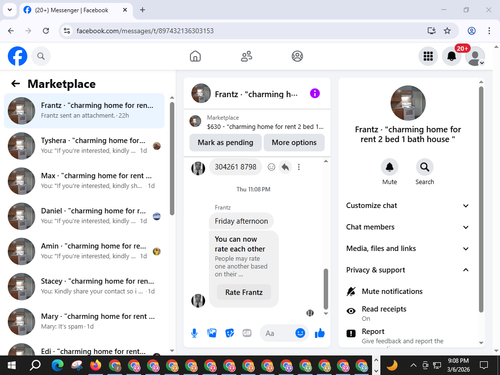This screenshot has height=375, width=500.
Task: Open the Tyshera conversation
Action: coord(84,146)
